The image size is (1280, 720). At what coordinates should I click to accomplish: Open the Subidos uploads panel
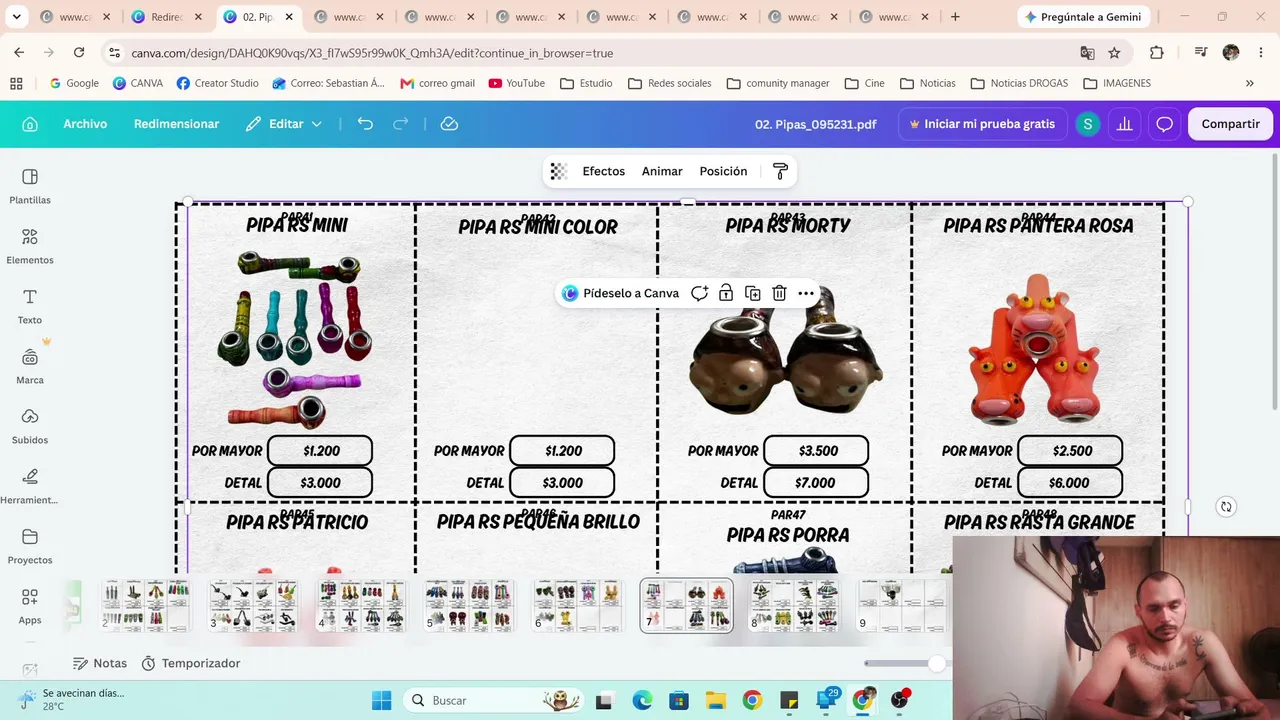tap(30, 426)
